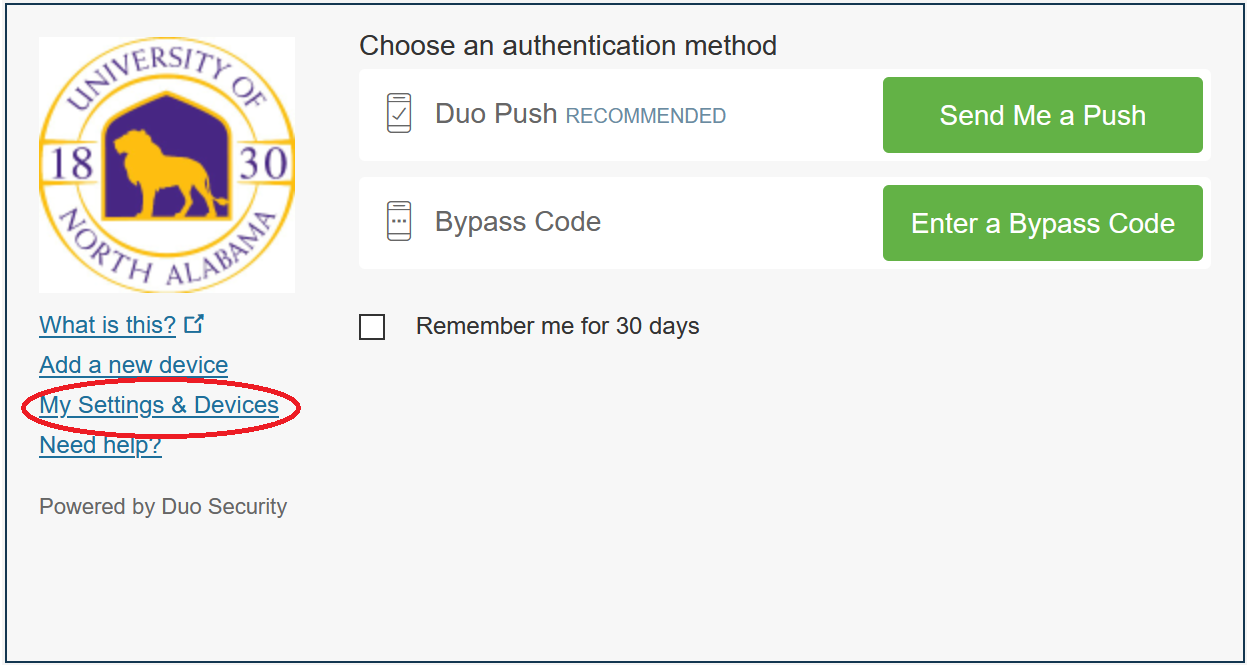Open the "What is this?" link

point(107,325)
